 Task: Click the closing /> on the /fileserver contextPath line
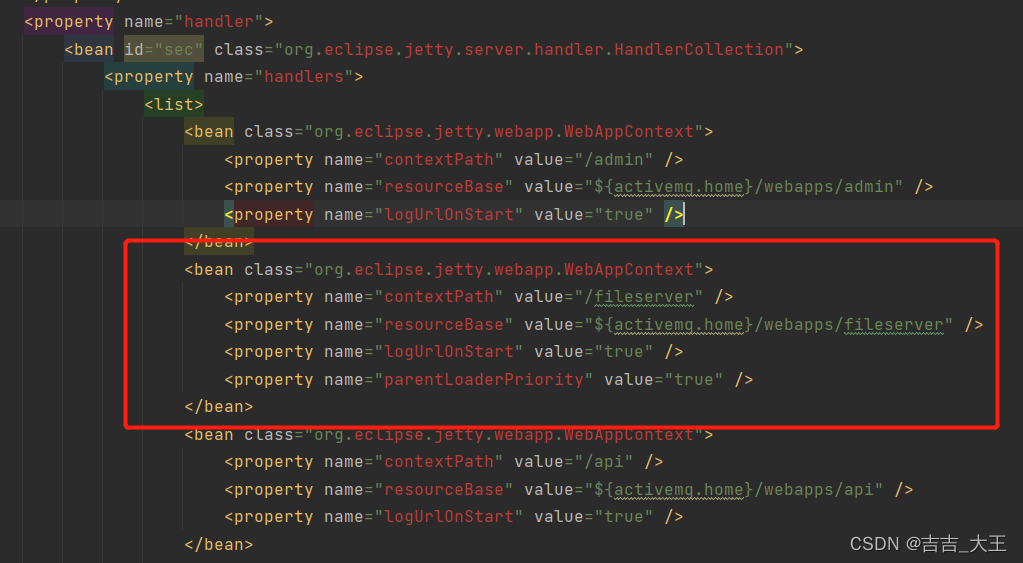click(724, 297)
